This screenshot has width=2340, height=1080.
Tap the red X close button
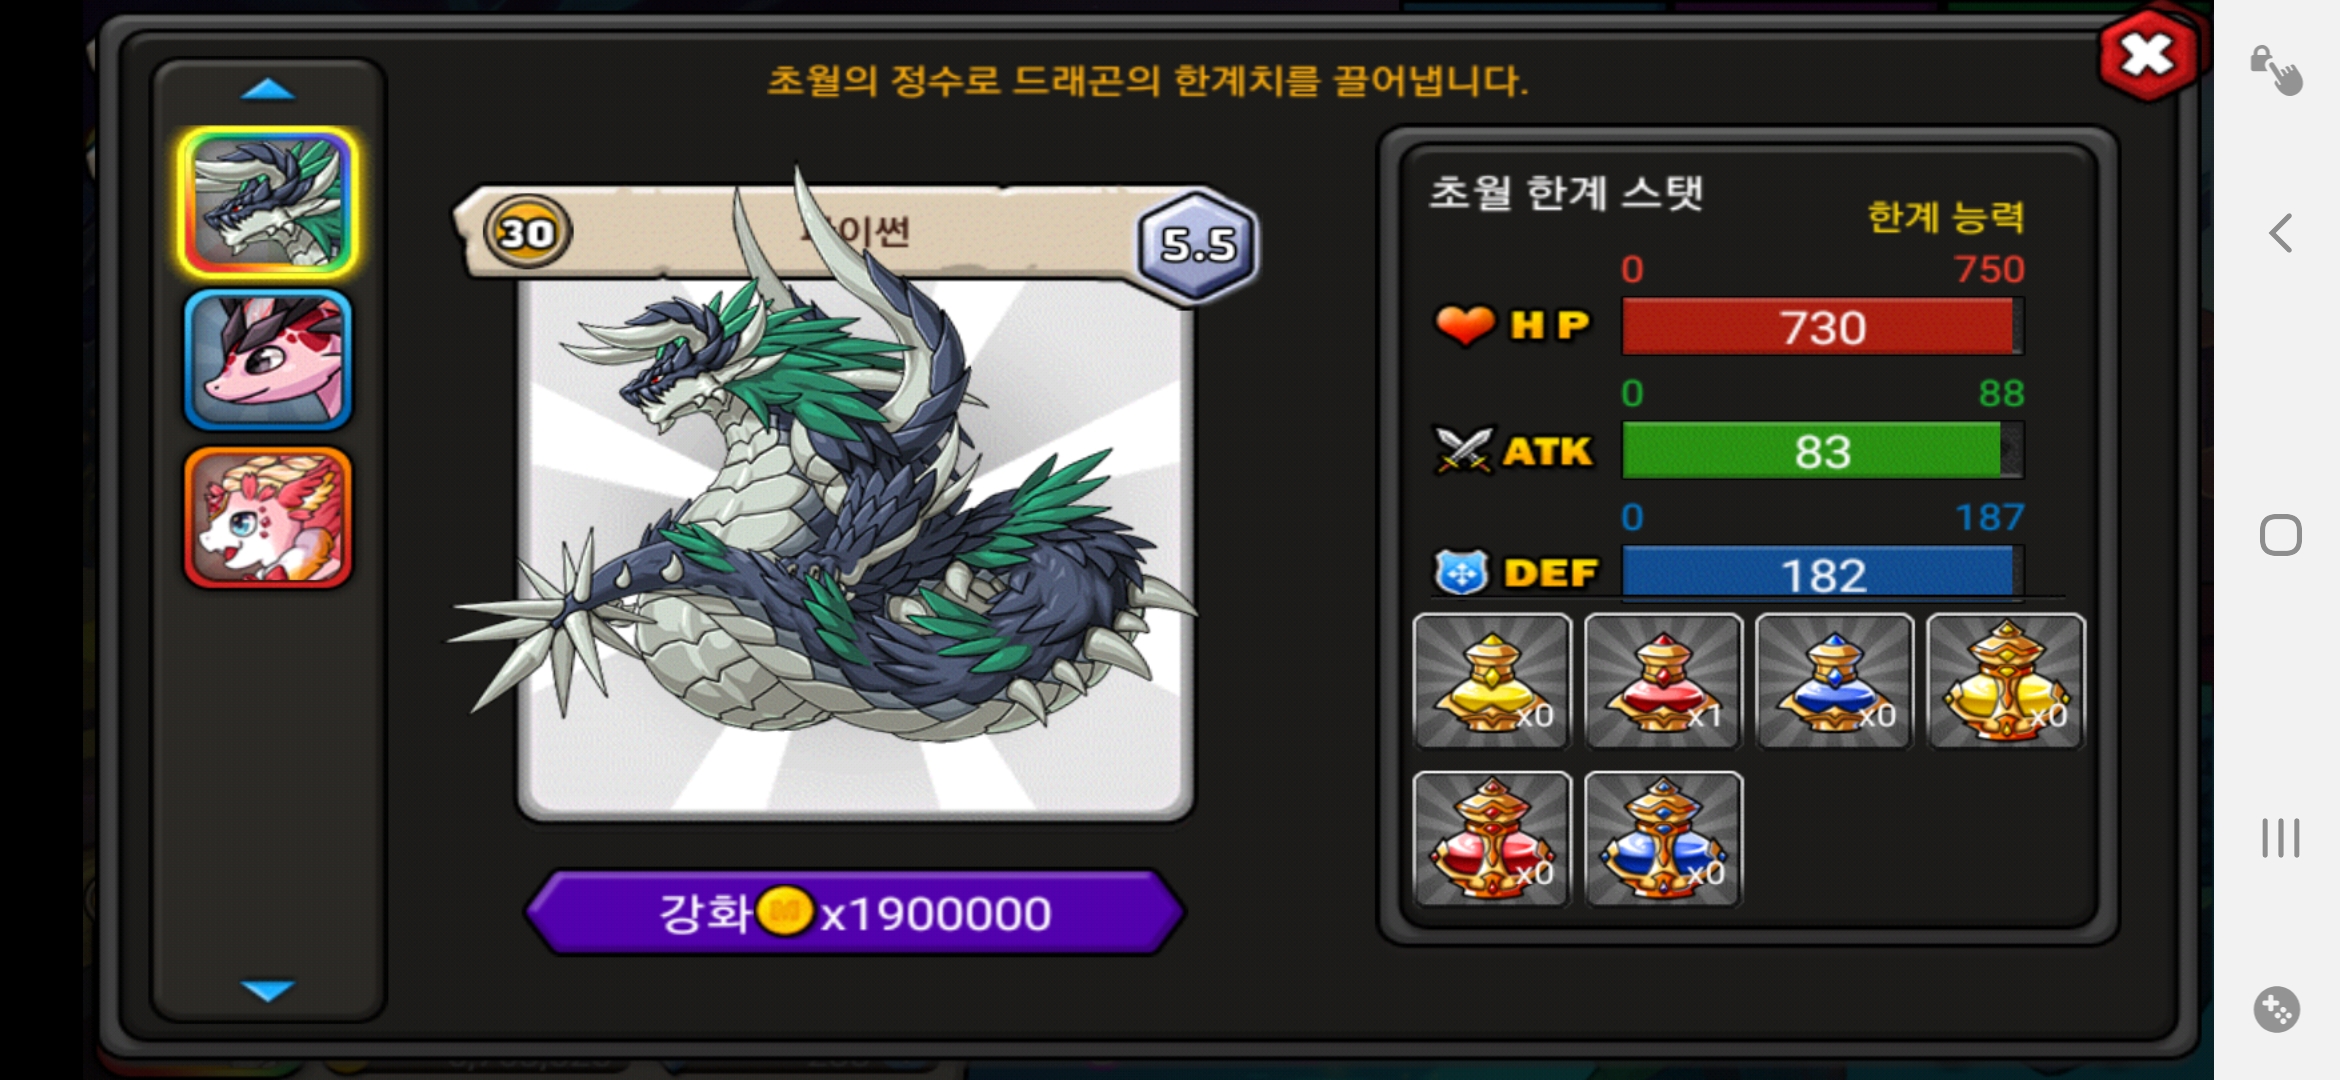[2147, 56]
